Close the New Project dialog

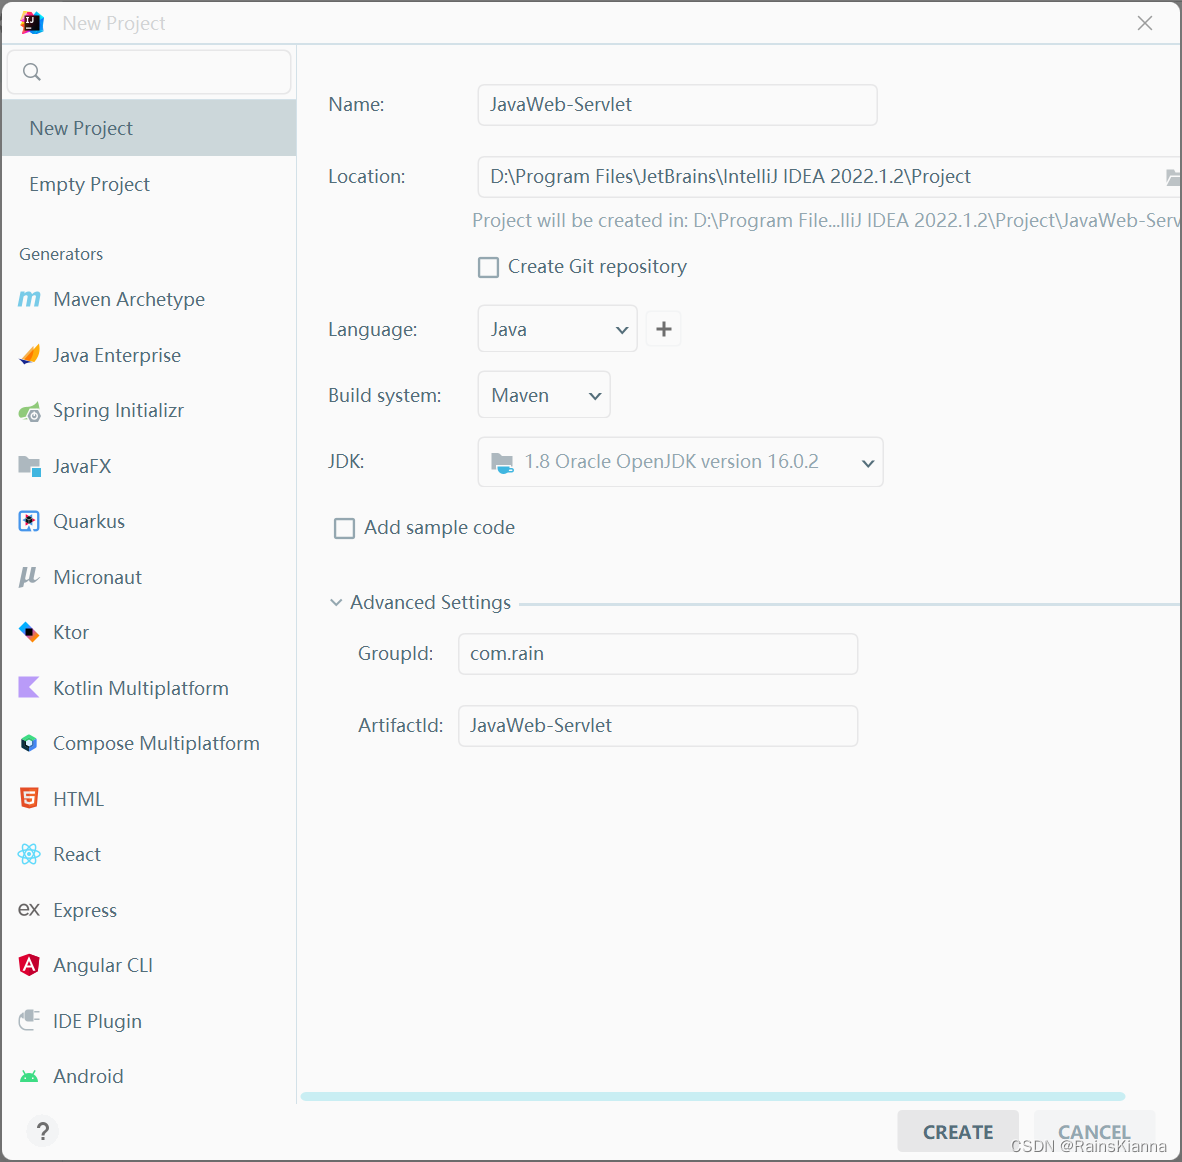pyautogui.click(x=1144, y=23)
